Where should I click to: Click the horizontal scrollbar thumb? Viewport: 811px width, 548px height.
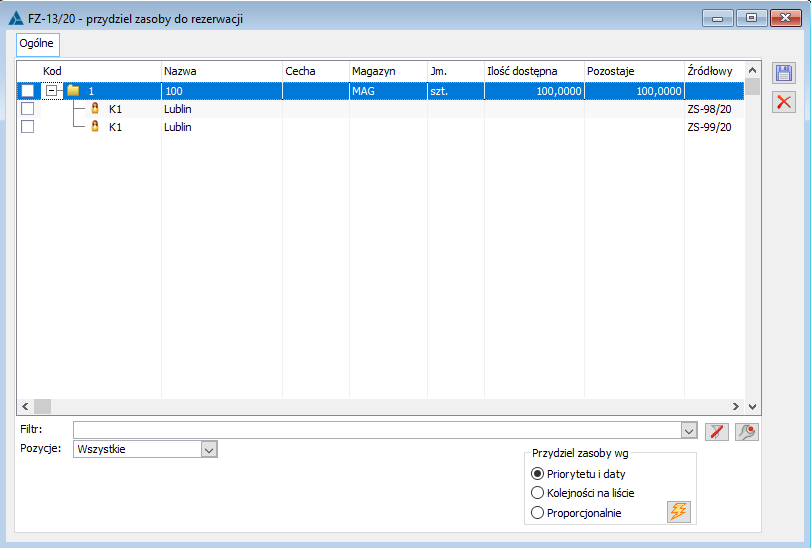click(42, 406)
